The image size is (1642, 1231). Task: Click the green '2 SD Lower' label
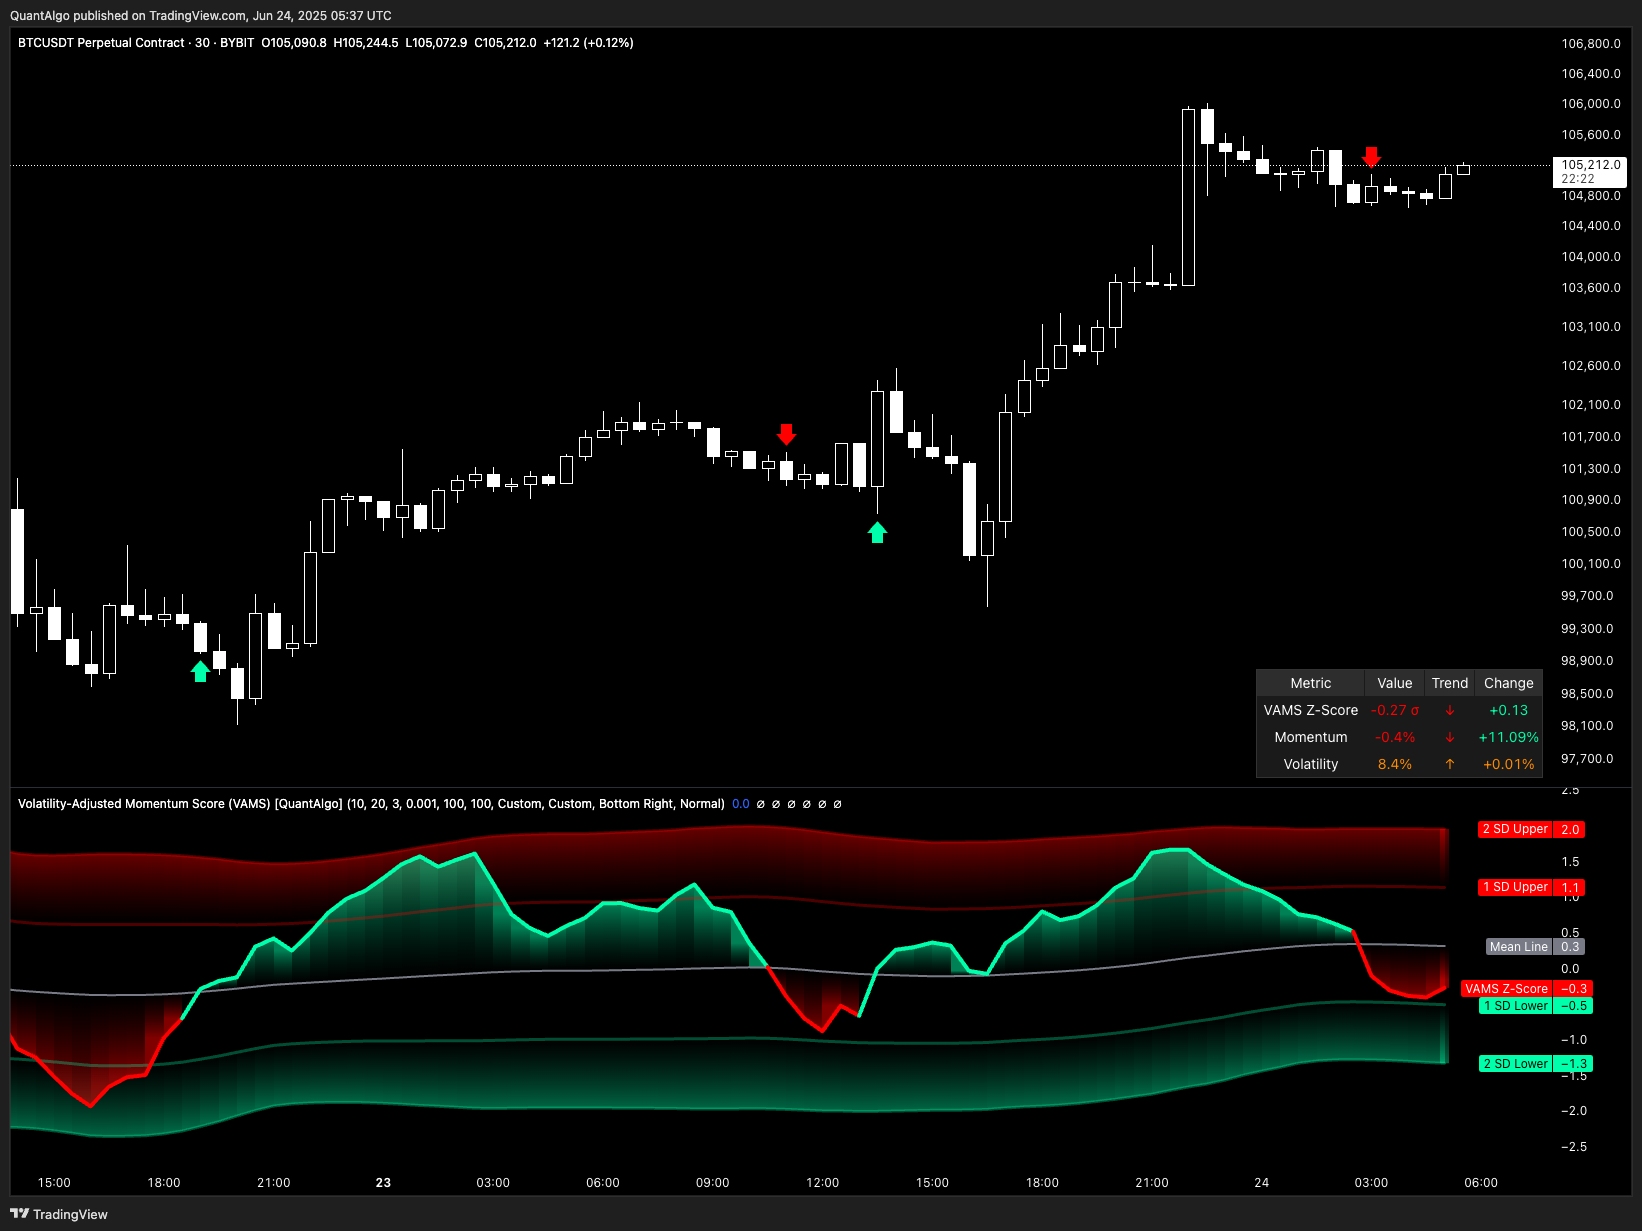1515,1064
